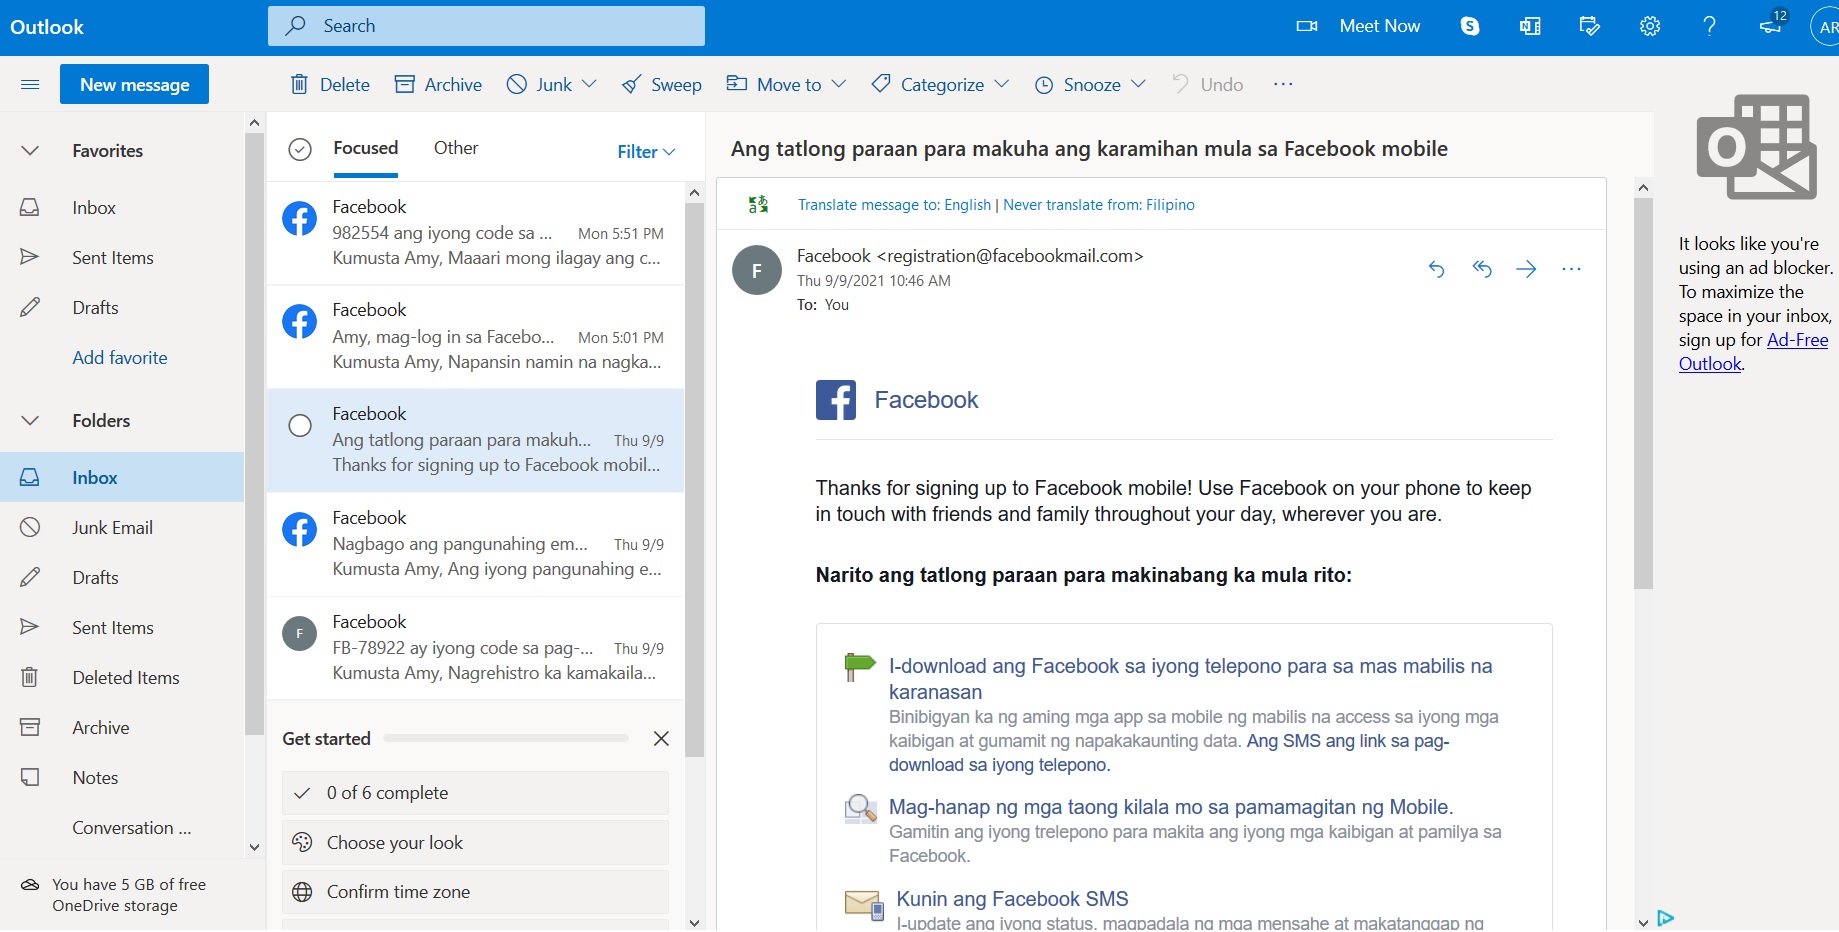
Task: Click Never translate from Filipino
Action: pyautogui.click(x=1099, y=205)
